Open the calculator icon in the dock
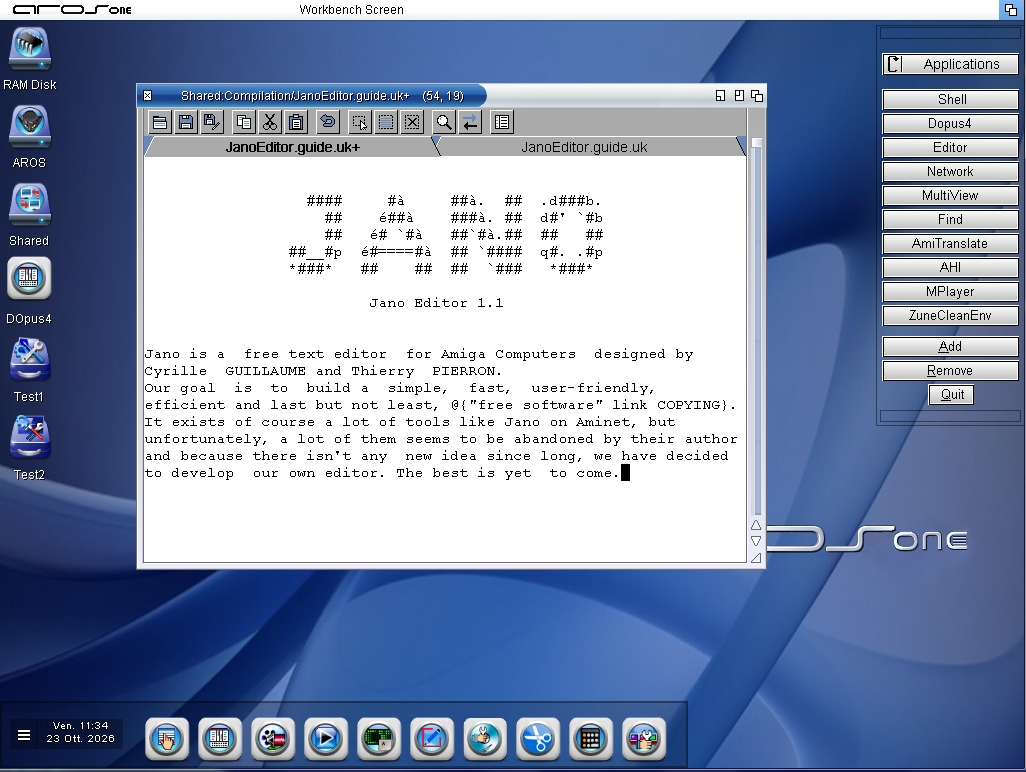 click(x=590, y=739)
